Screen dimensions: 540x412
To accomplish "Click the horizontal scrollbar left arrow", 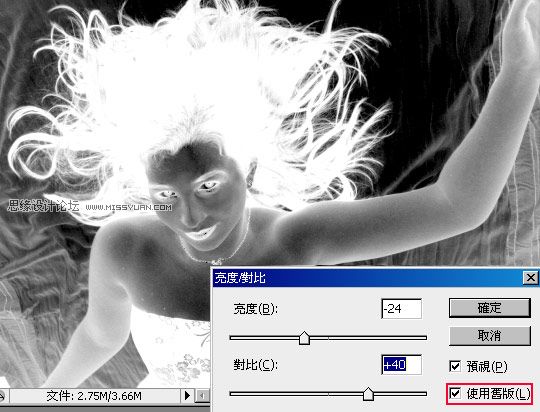I will point(202,396).
